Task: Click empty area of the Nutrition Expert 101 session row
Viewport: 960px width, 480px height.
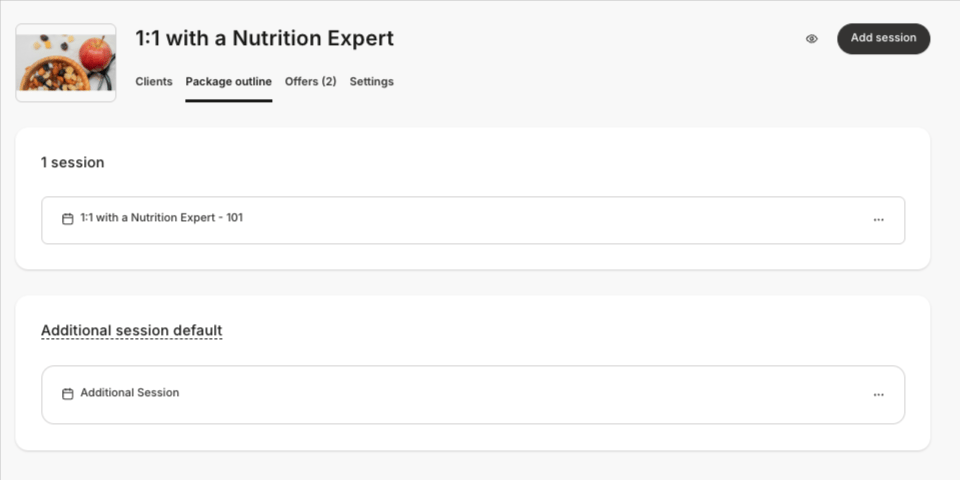Action: [551, 220]
